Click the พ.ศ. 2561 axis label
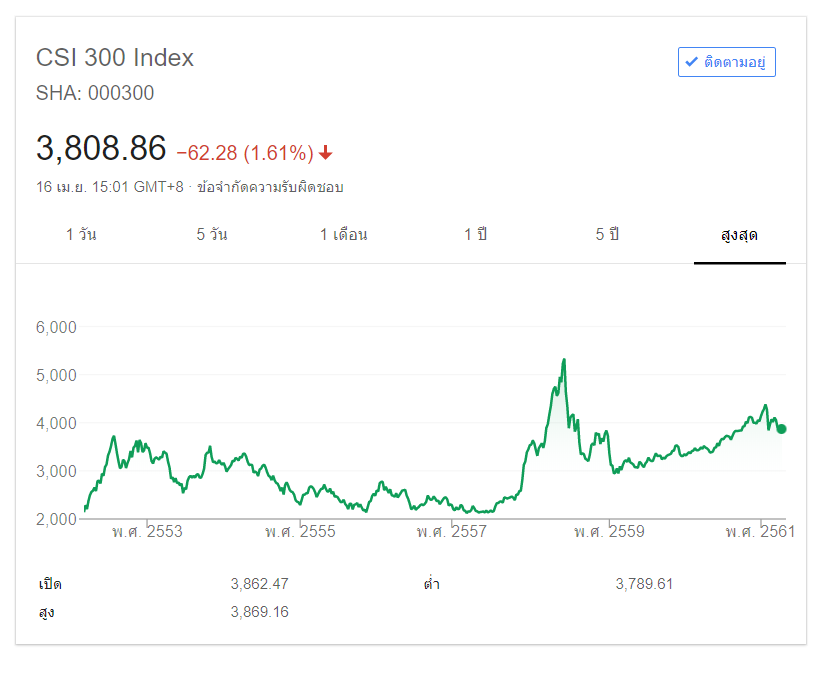This screenshot has width=828, height=682. pyautogui.click(x=760, y=531)
